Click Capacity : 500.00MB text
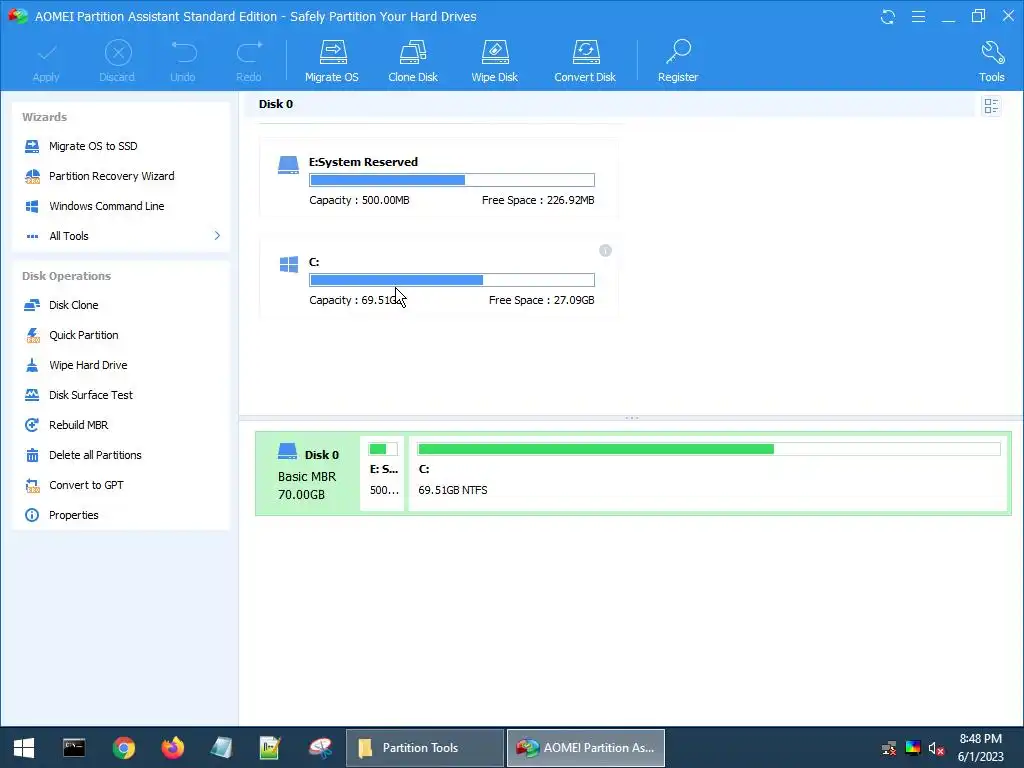The height and width of the screenshot is (768, 1024). (359, 200)
